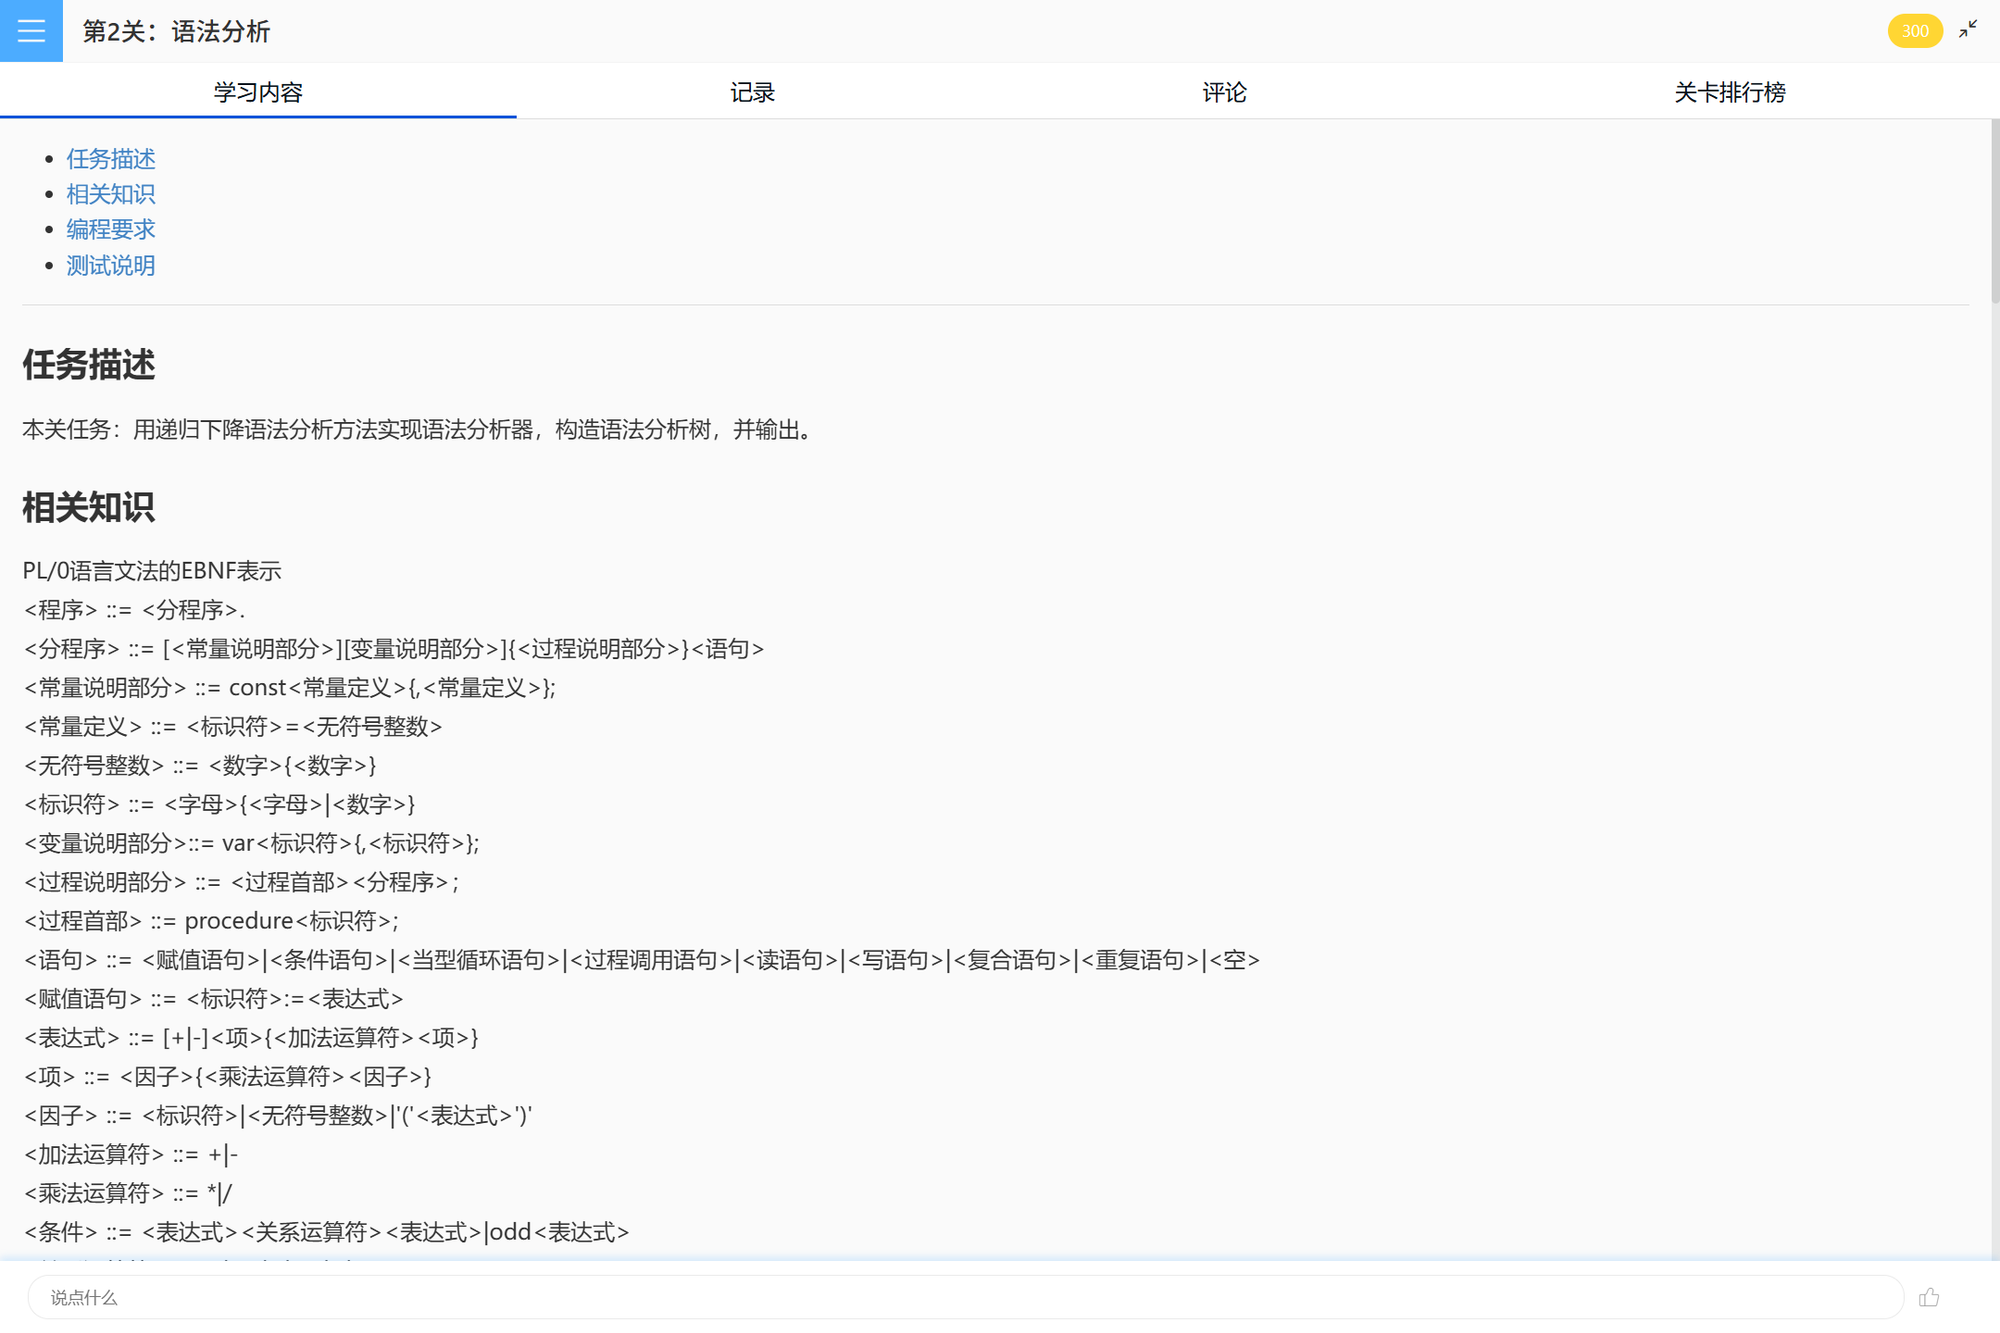The height and width of the screenshot is (1333, 2000).
Task: Click the <程序> grammar rule line
Action: click(134, 610)
